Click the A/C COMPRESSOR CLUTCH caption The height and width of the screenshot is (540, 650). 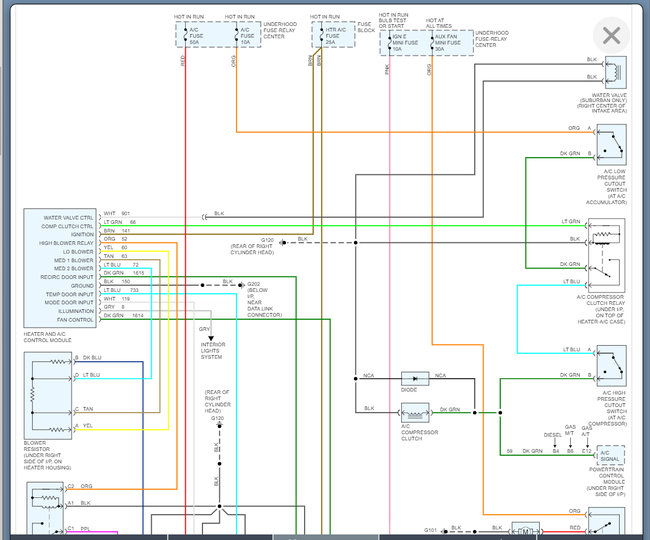tap(420, 432)
